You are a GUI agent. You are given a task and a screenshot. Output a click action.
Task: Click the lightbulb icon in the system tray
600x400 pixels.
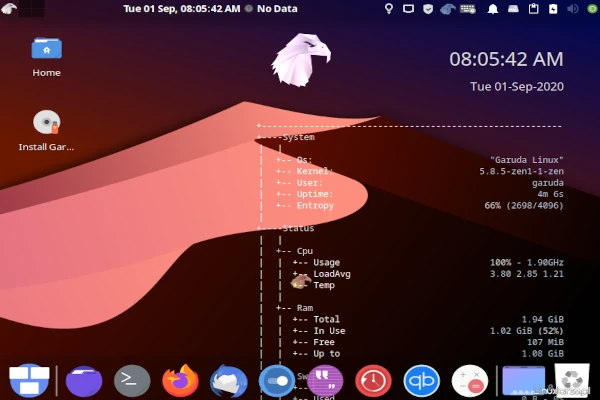pyautogui.click(x=389, y=8)
